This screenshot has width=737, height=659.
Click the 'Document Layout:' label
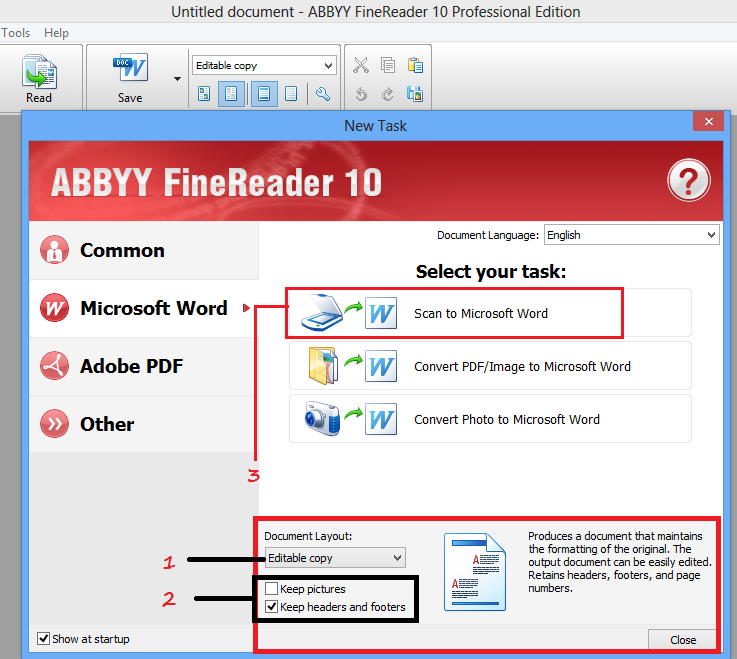coord(308,536)
